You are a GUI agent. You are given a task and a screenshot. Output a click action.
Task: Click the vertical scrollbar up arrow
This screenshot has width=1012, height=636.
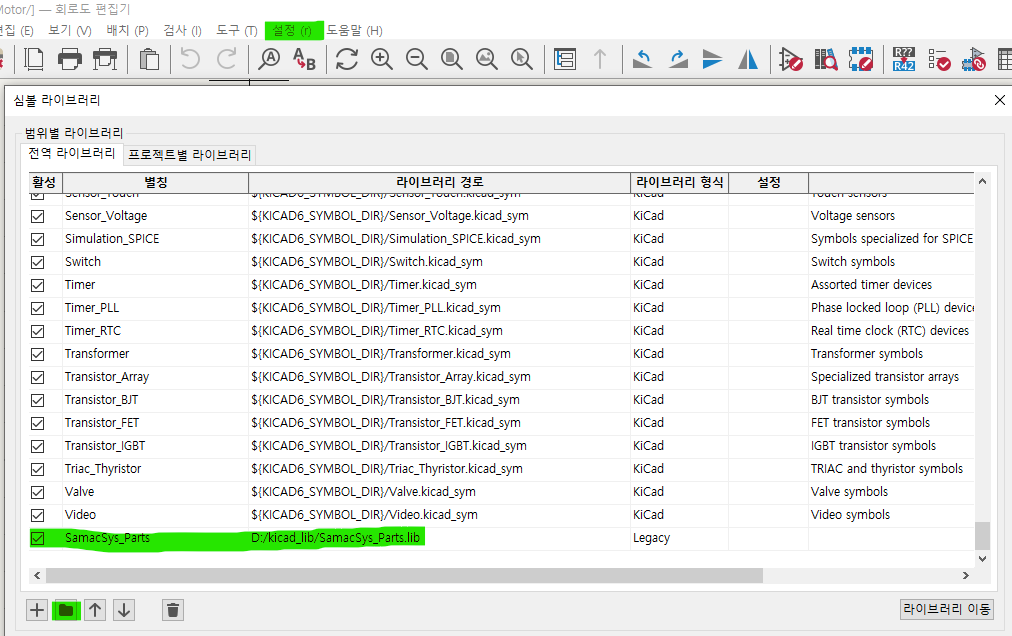[x=982, y=181]
